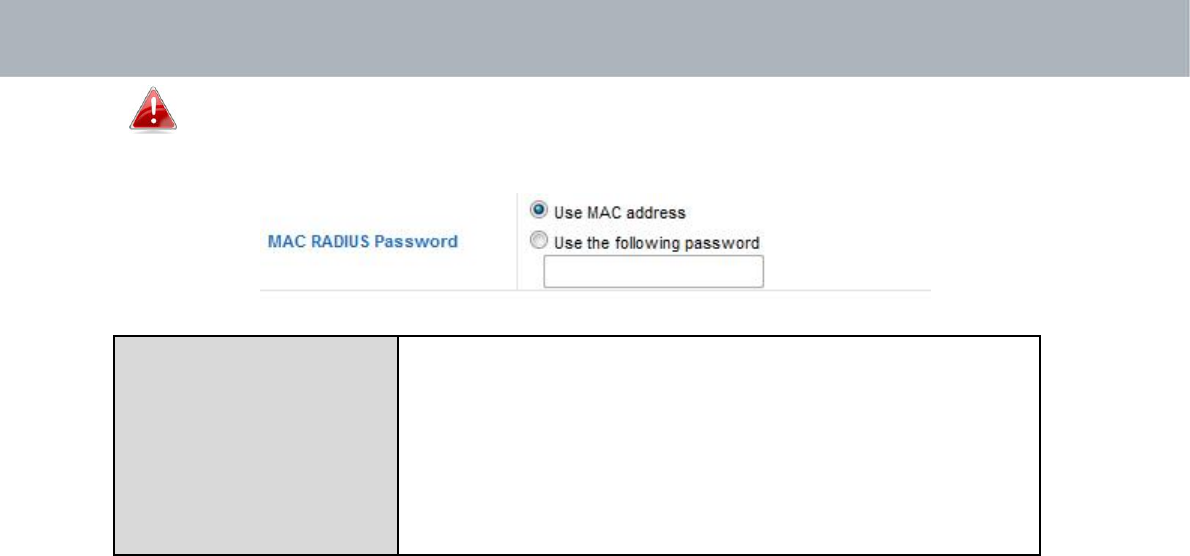Image resolution: width=1190 pixels, height=556 pixels.
Task: Click the gray header banner at top
Action: click(x=595, y=38)
